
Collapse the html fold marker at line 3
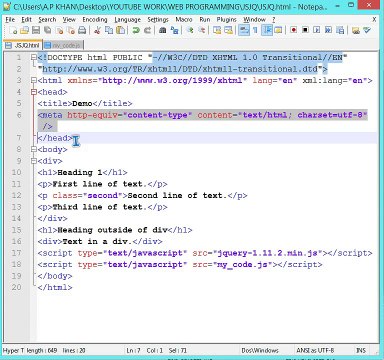(x=33, y=81)
